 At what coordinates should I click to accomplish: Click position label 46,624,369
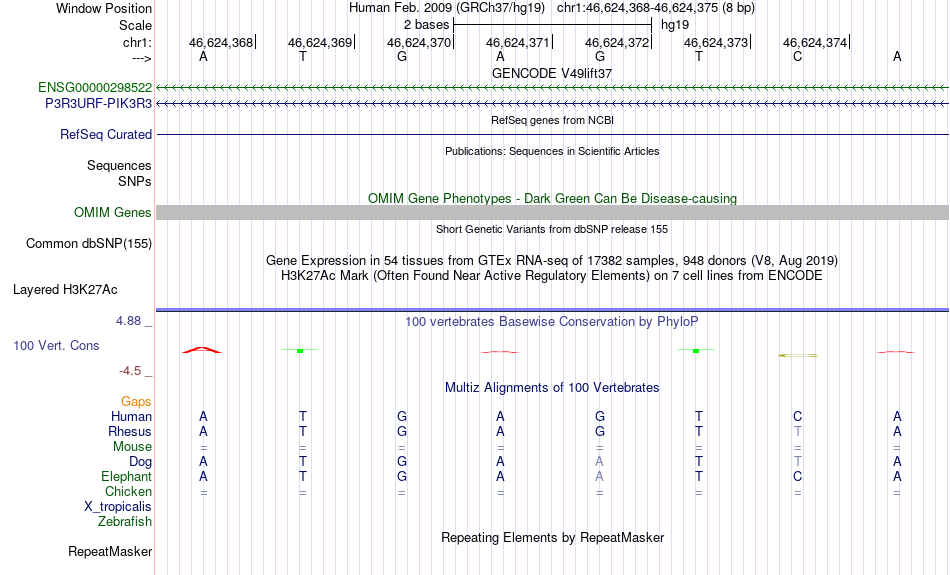(x=320, y=42)
